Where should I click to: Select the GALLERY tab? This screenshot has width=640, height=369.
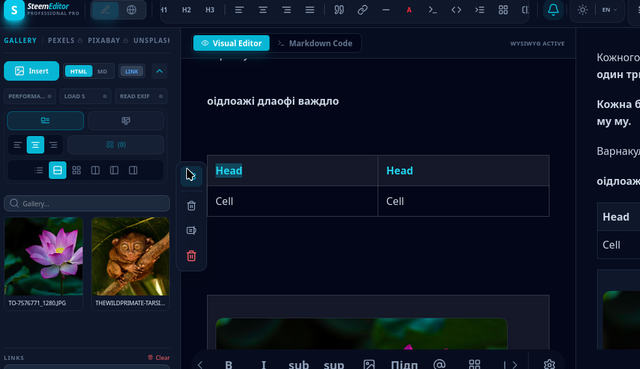point(20,40)
